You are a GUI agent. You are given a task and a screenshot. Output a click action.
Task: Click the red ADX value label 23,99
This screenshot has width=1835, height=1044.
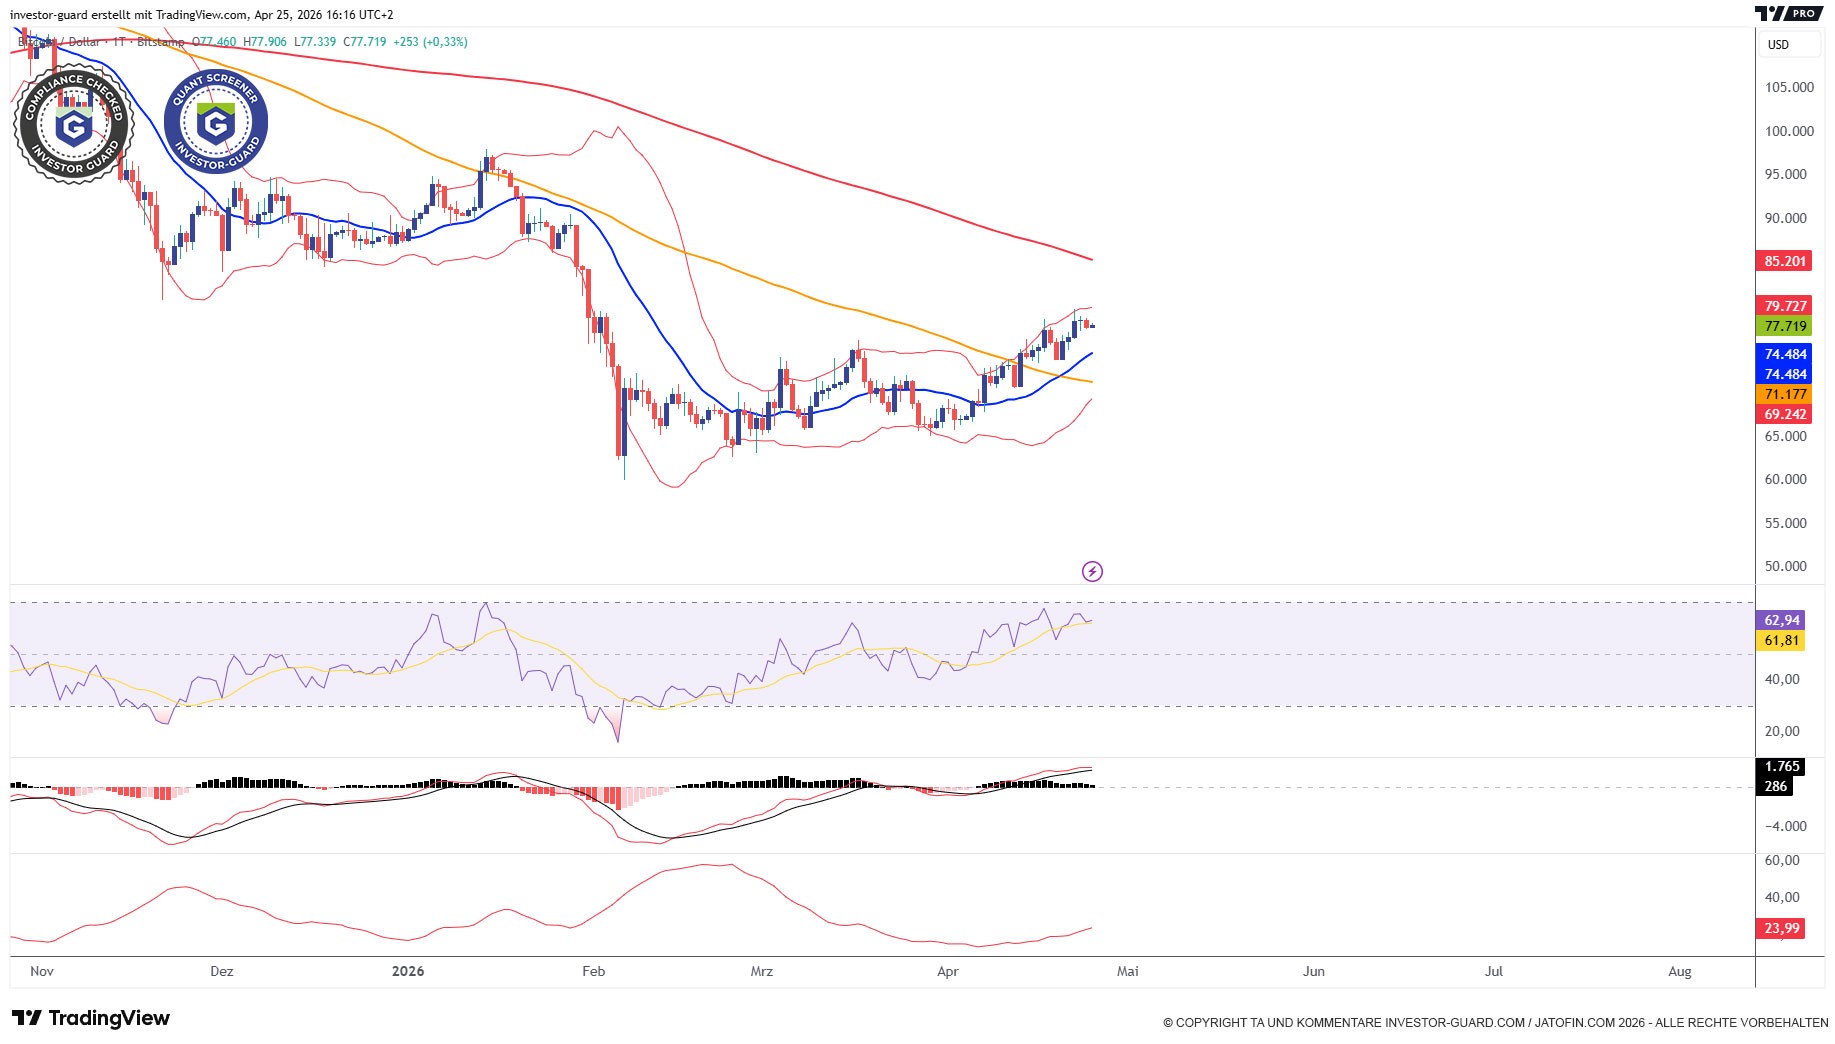[1781, 929]
